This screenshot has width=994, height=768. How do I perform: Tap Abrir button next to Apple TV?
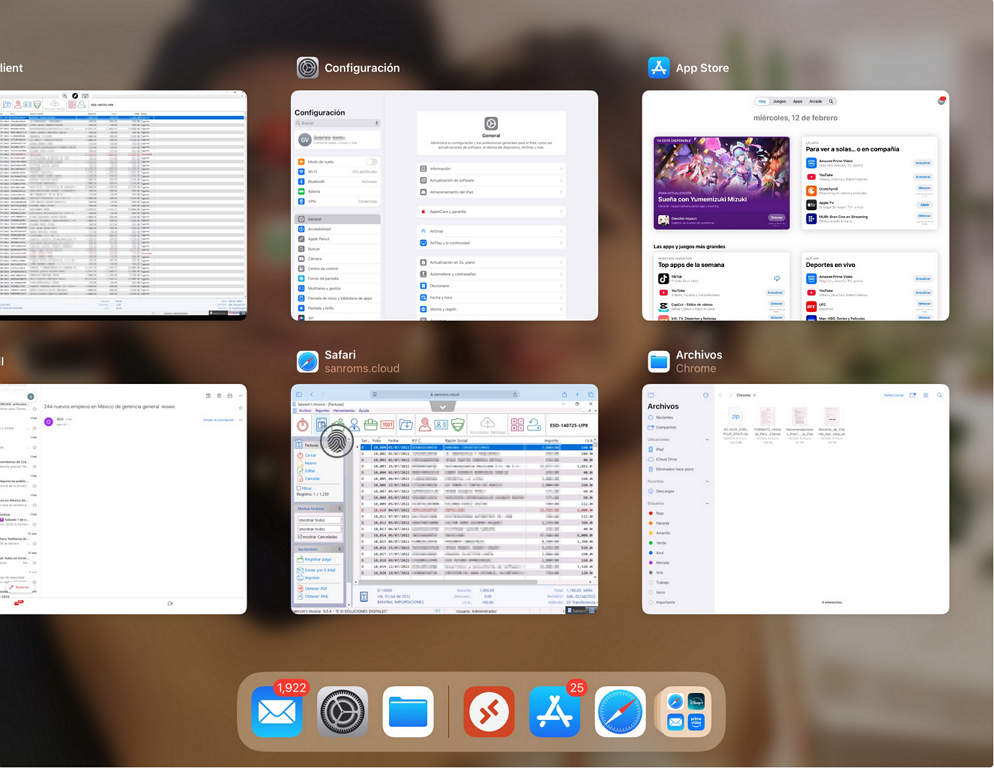point(924,205)
